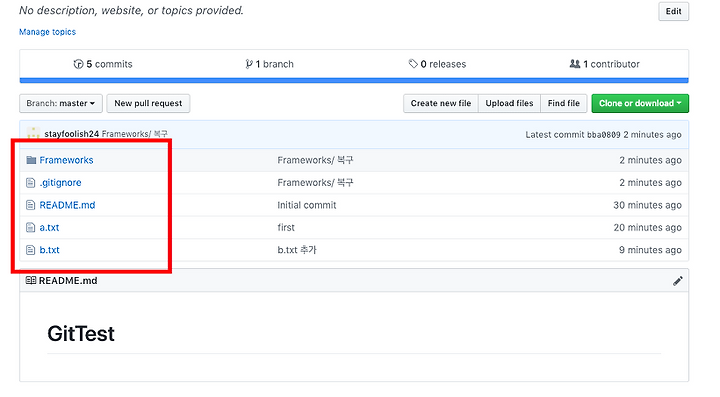Click commit message next to stayfoolish24
Screen dimensions: 720x397
(x=135, y=134)
